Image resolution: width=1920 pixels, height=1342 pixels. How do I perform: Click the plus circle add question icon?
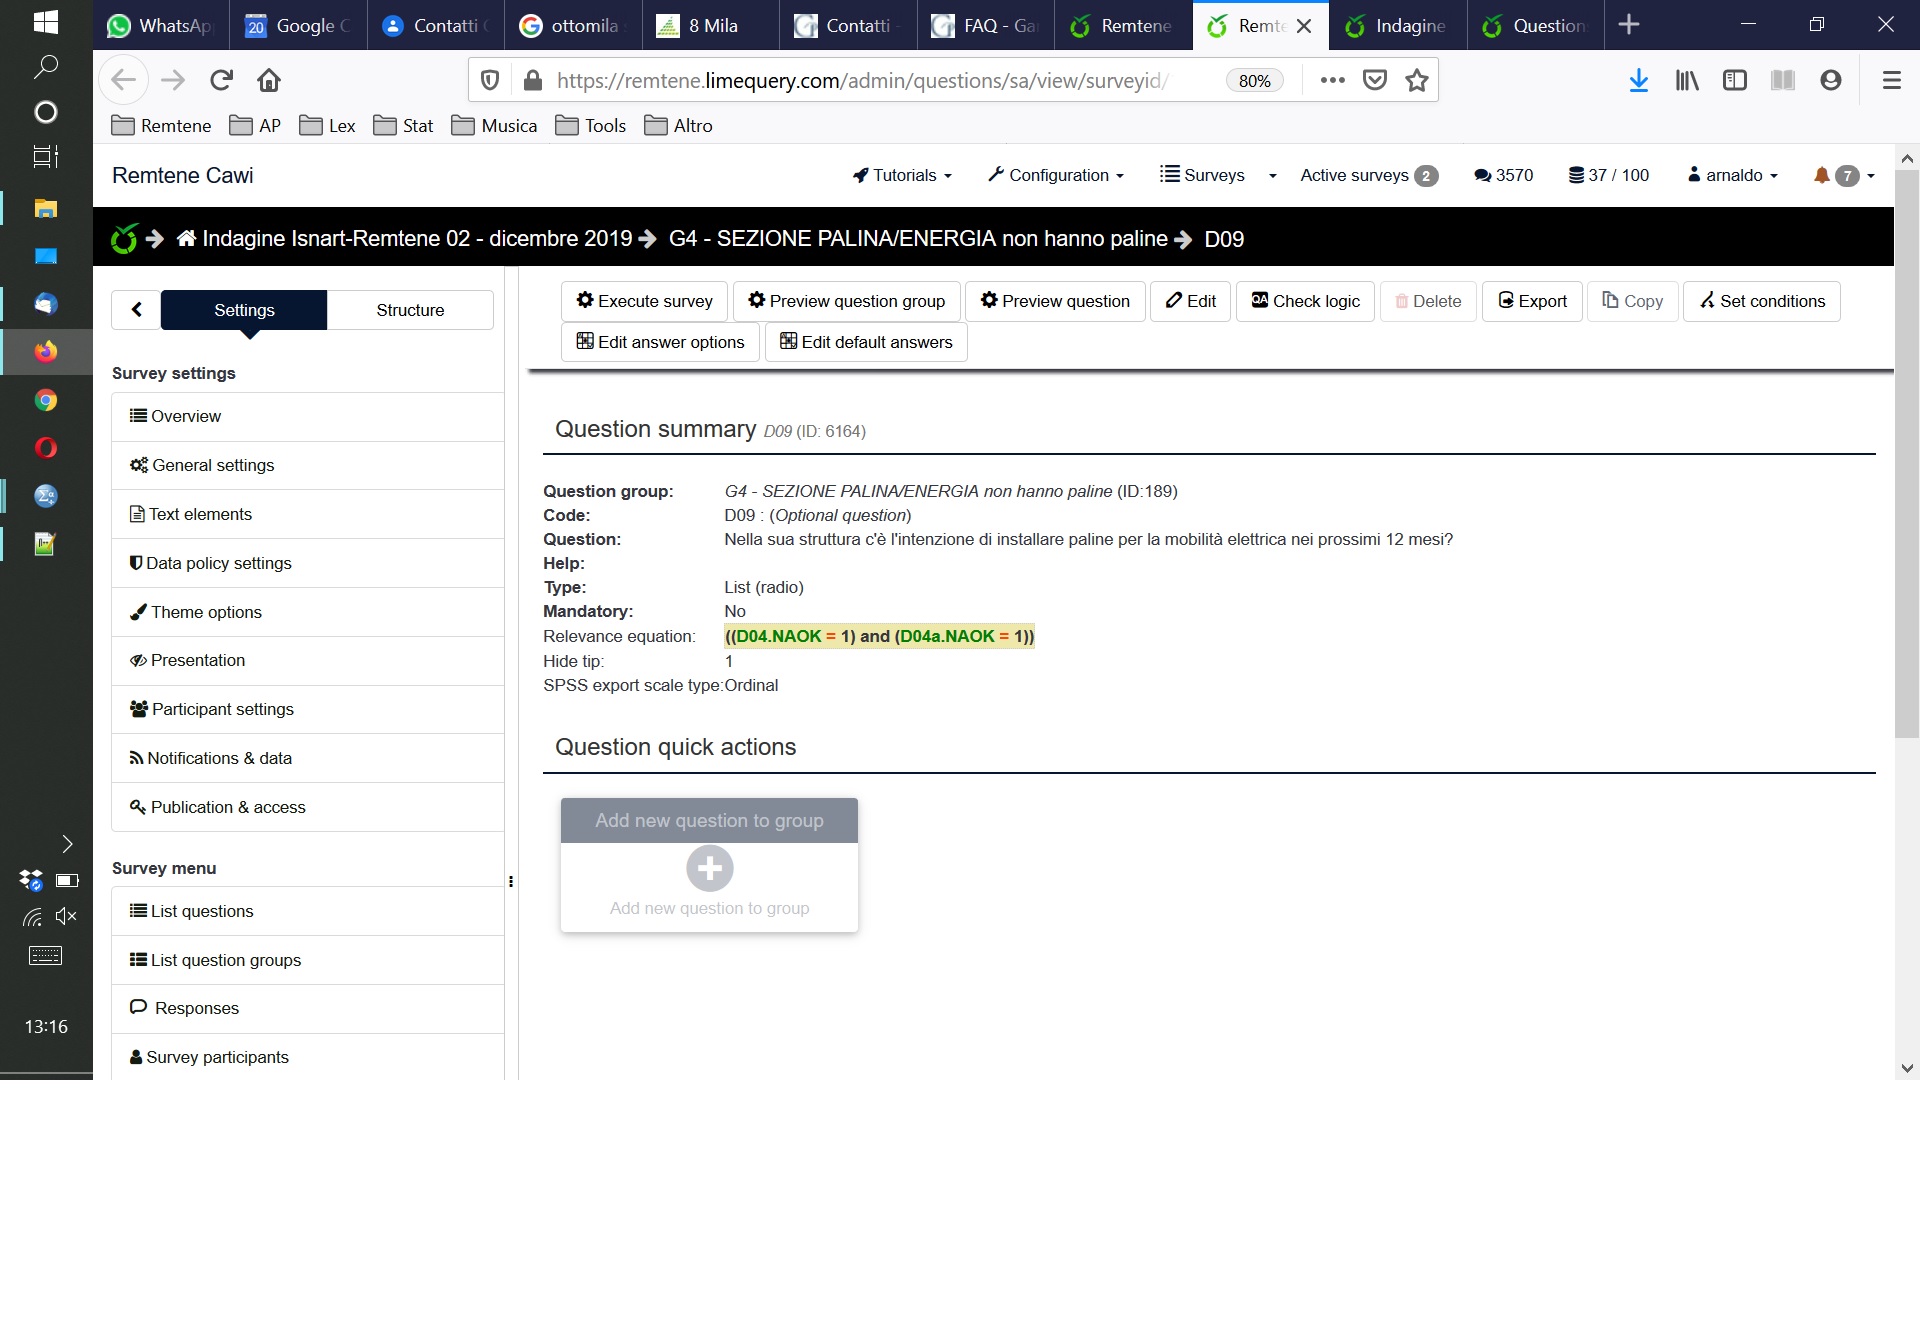pyautogui.click(x=709, y=868)
